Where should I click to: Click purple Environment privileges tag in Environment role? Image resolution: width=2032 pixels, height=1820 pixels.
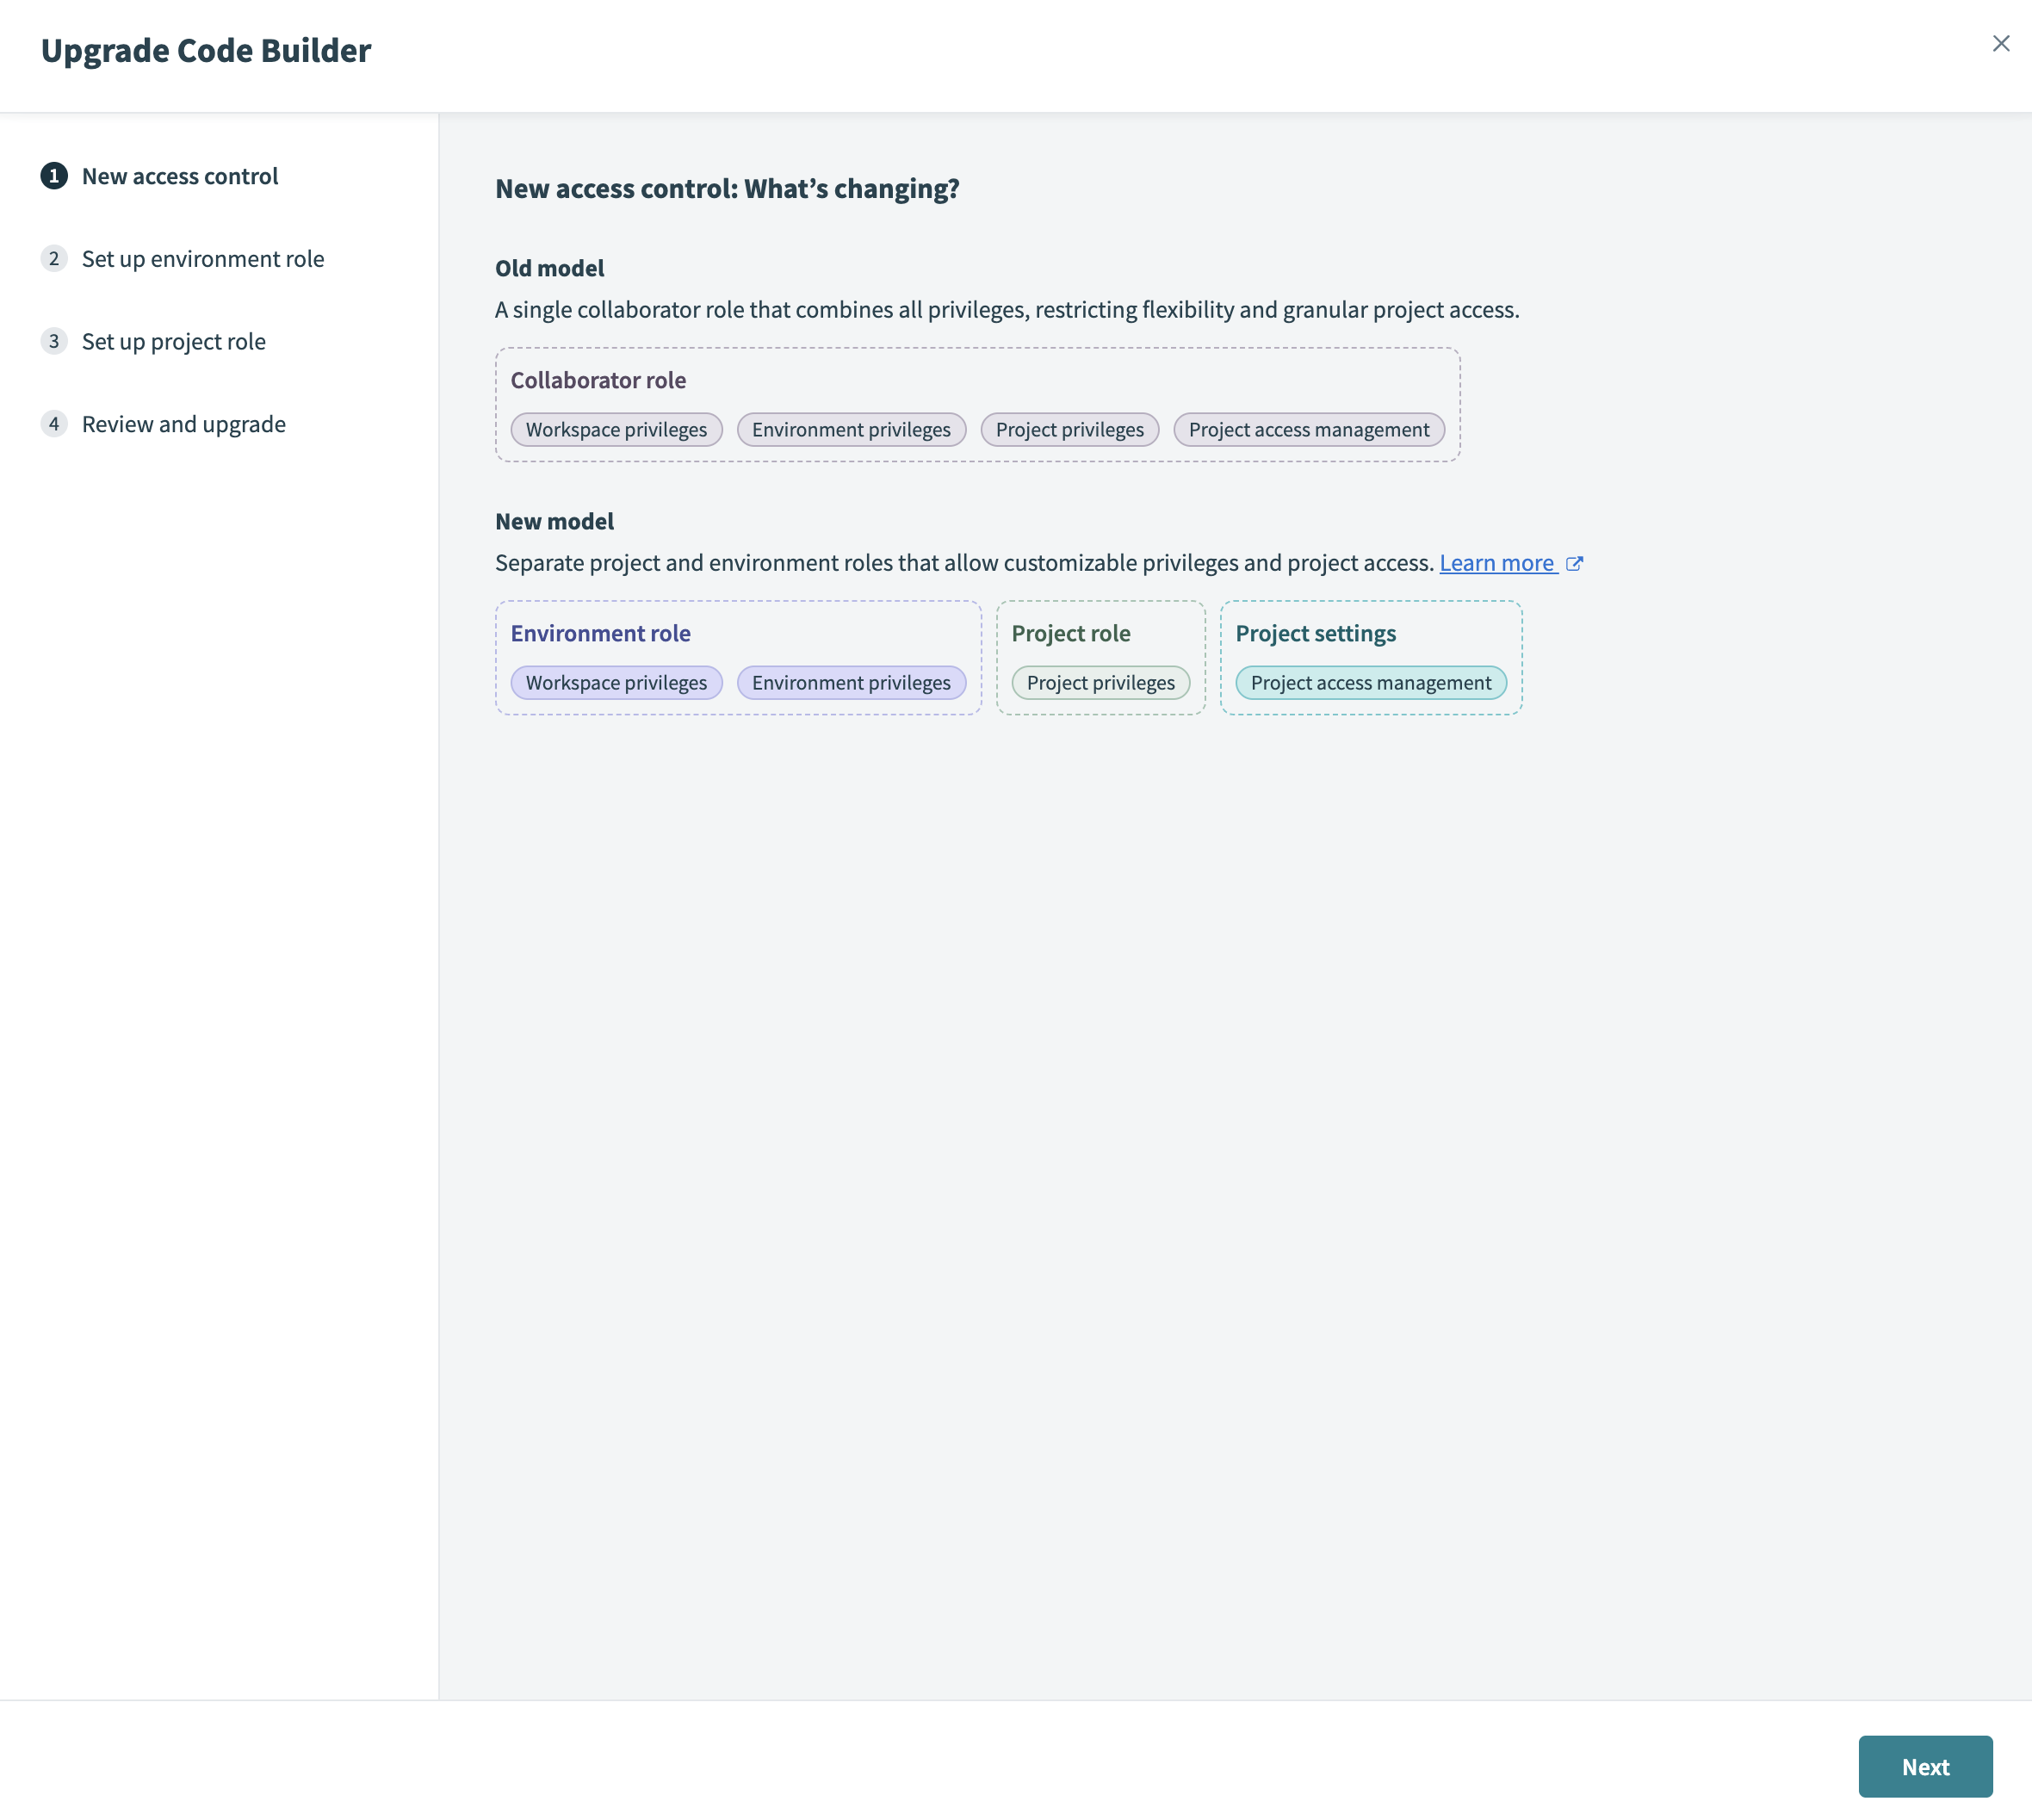(851, 682)
